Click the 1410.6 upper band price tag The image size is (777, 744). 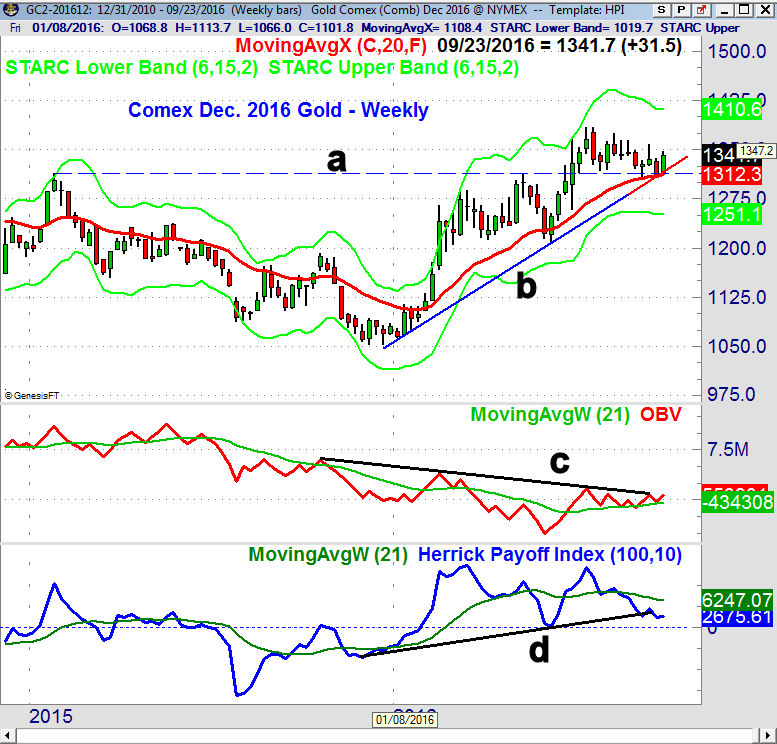pyautogui.click(x=732, y=110)
